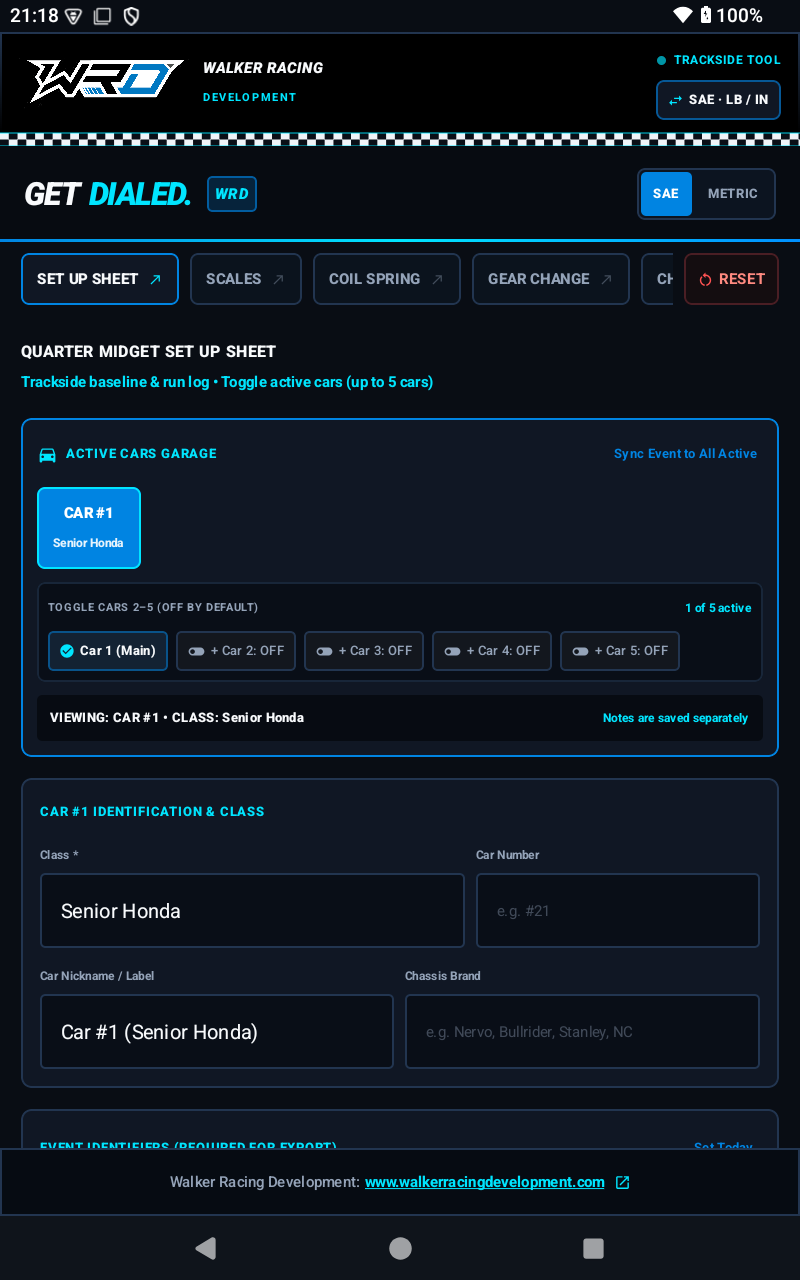
Task: Open the SET UP SHEET tab
Action: pos(100,279)
